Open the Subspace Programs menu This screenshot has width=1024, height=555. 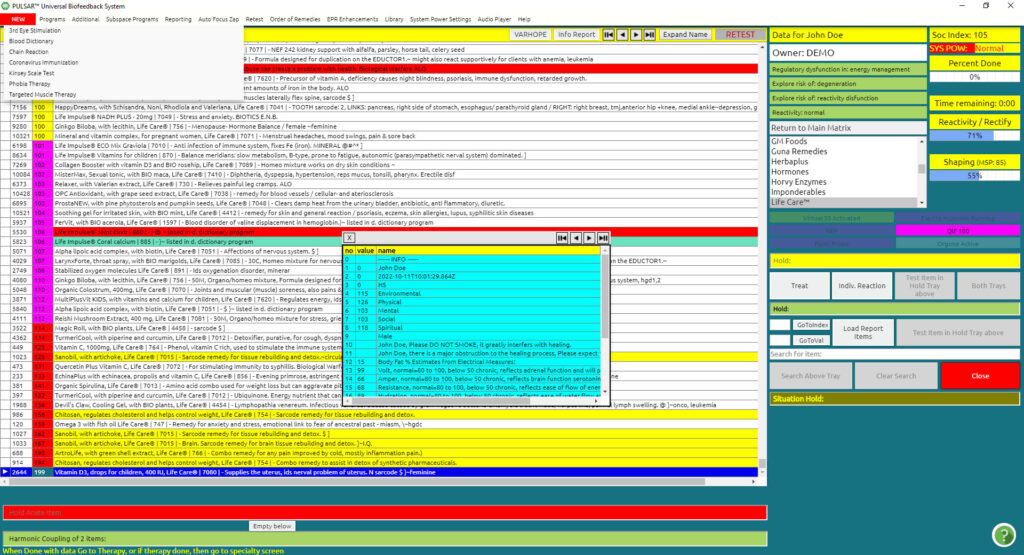tap(132, 19)
